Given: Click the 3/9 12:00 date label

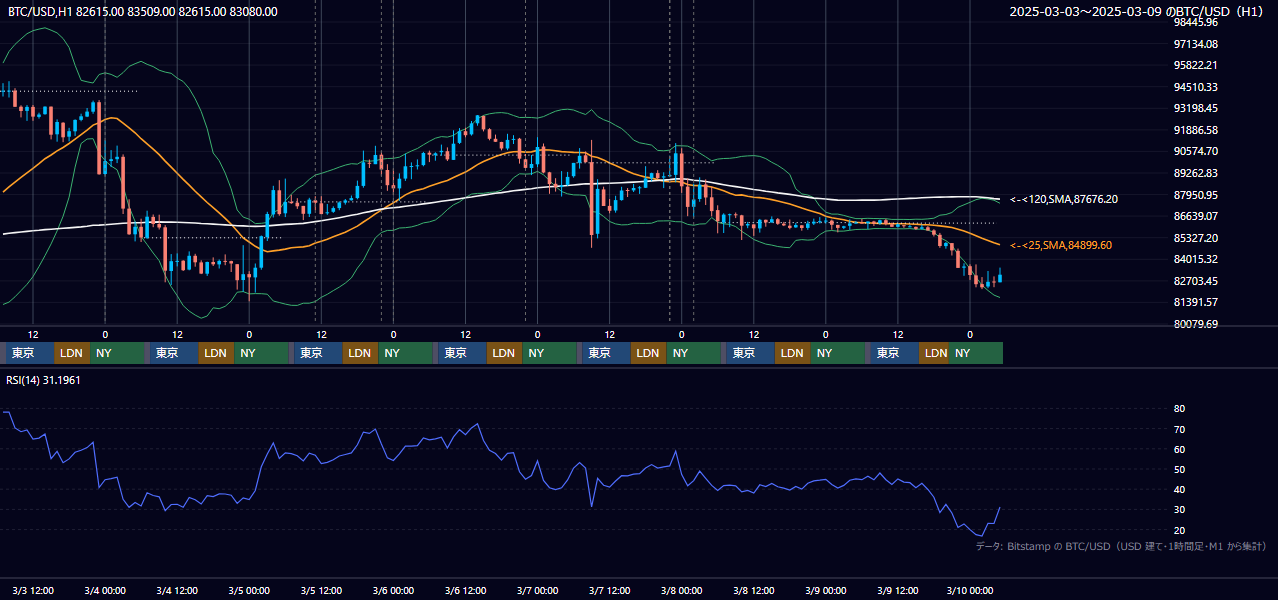Looking at the screenshot, I should point(897,590).
